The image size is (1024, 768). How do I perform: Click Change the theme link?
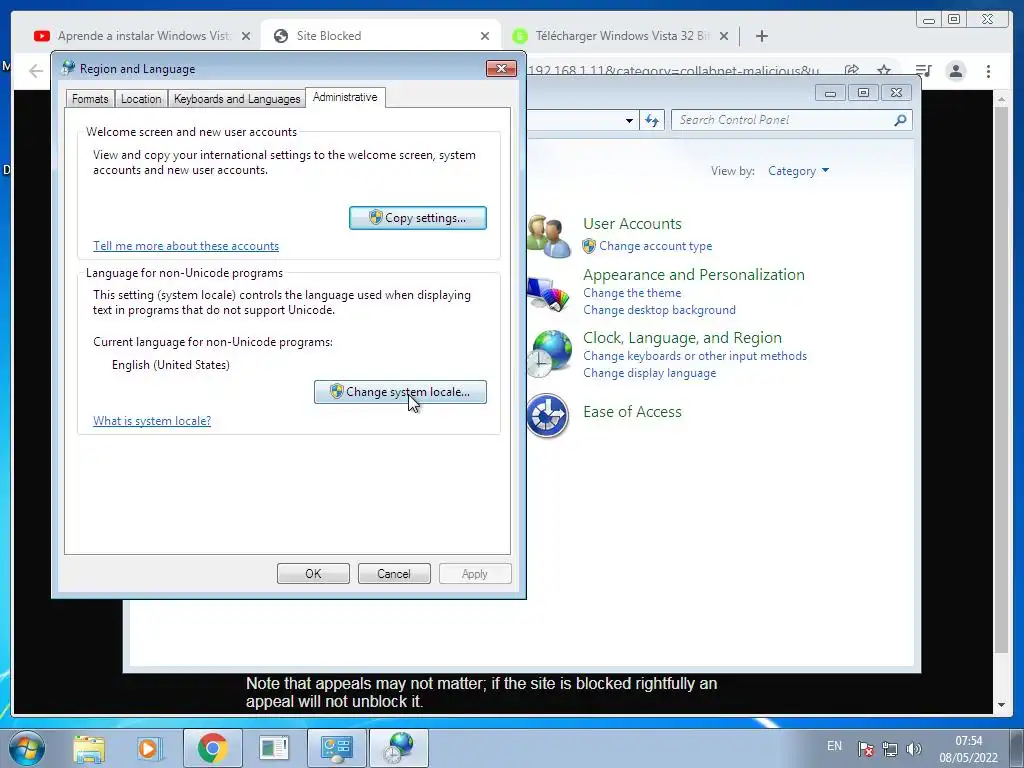click(632, 293)
